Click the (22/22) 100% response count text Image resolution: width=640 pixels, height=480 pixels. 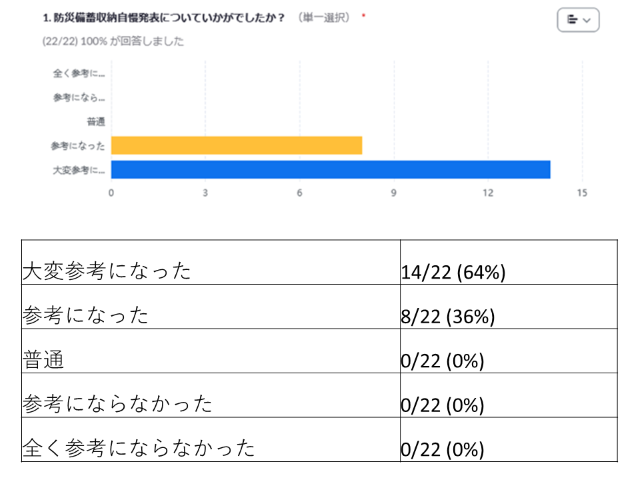[x=98, y=39]
